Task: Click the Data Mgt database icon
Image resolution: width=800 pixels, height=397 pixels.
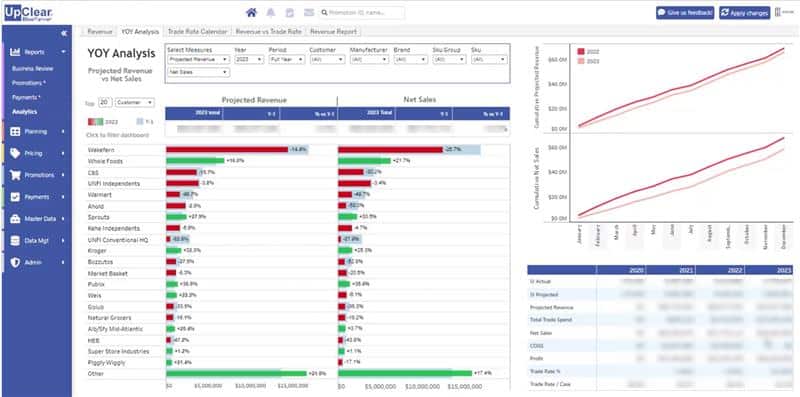Action: pos(15,240)
